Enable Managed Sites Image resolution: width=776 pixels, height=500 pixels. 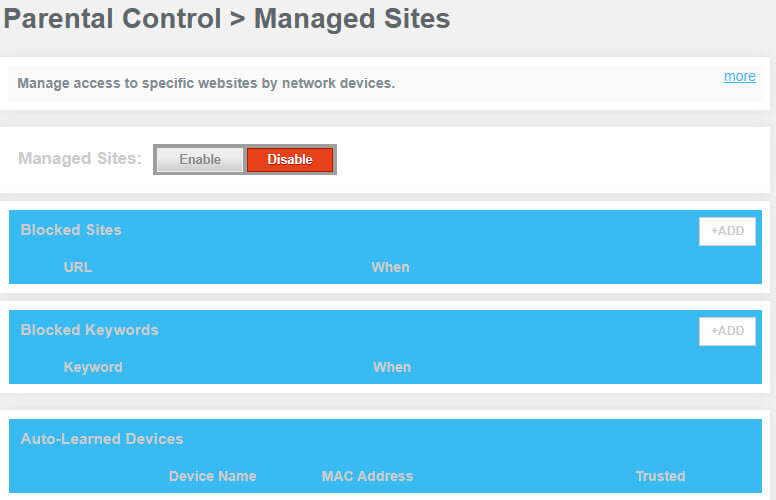coord(200,160)
